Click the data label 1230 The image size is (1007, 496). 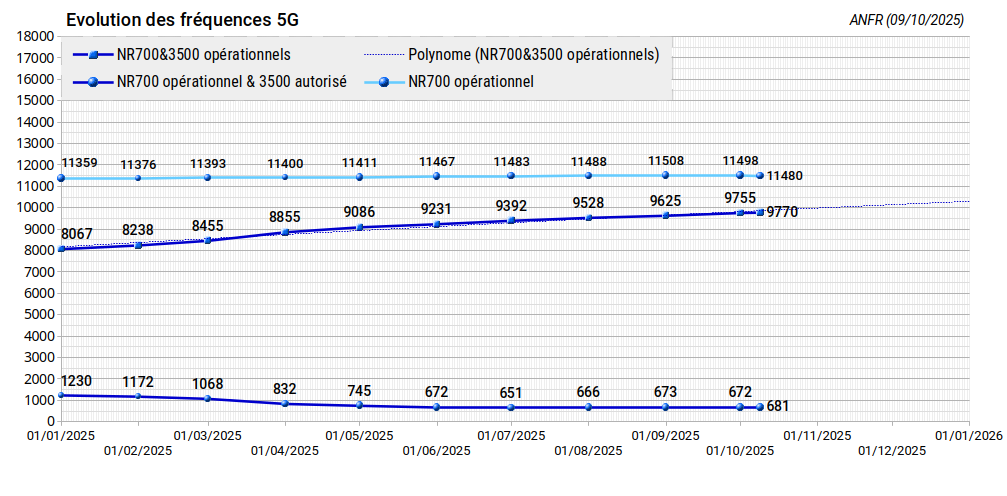pos(77,381)
